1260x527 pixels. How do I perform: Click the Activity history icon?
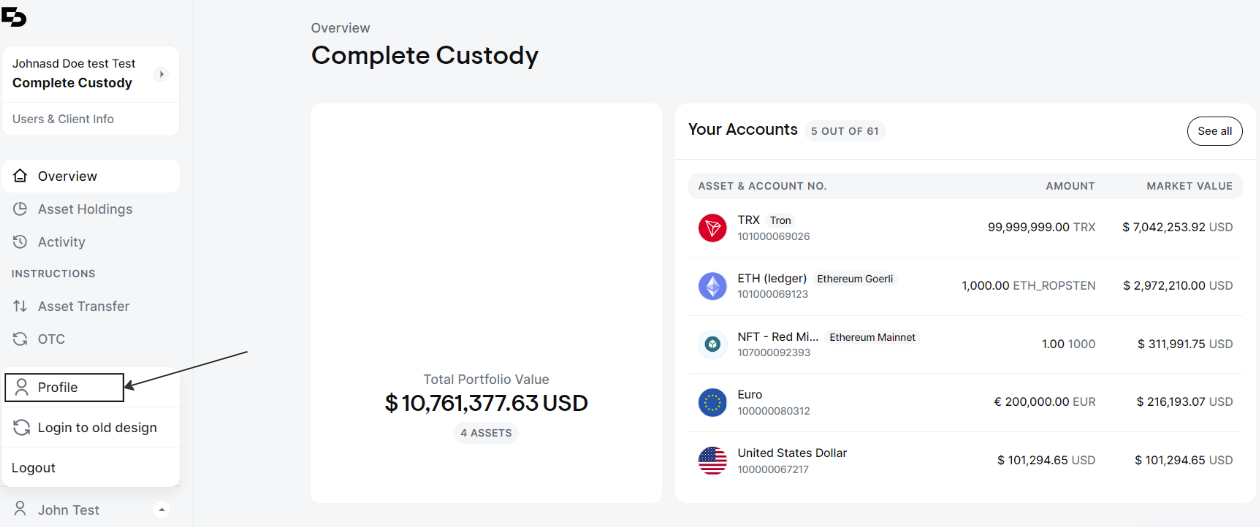(19, 242)
